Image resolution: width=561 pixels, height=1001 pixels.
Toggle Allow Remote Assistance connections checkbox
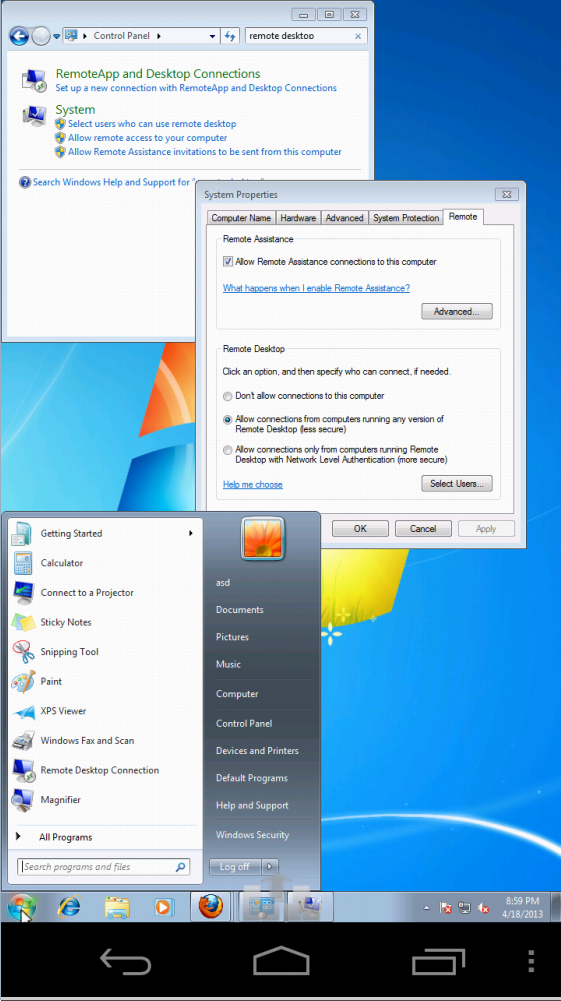coord(228,262)
